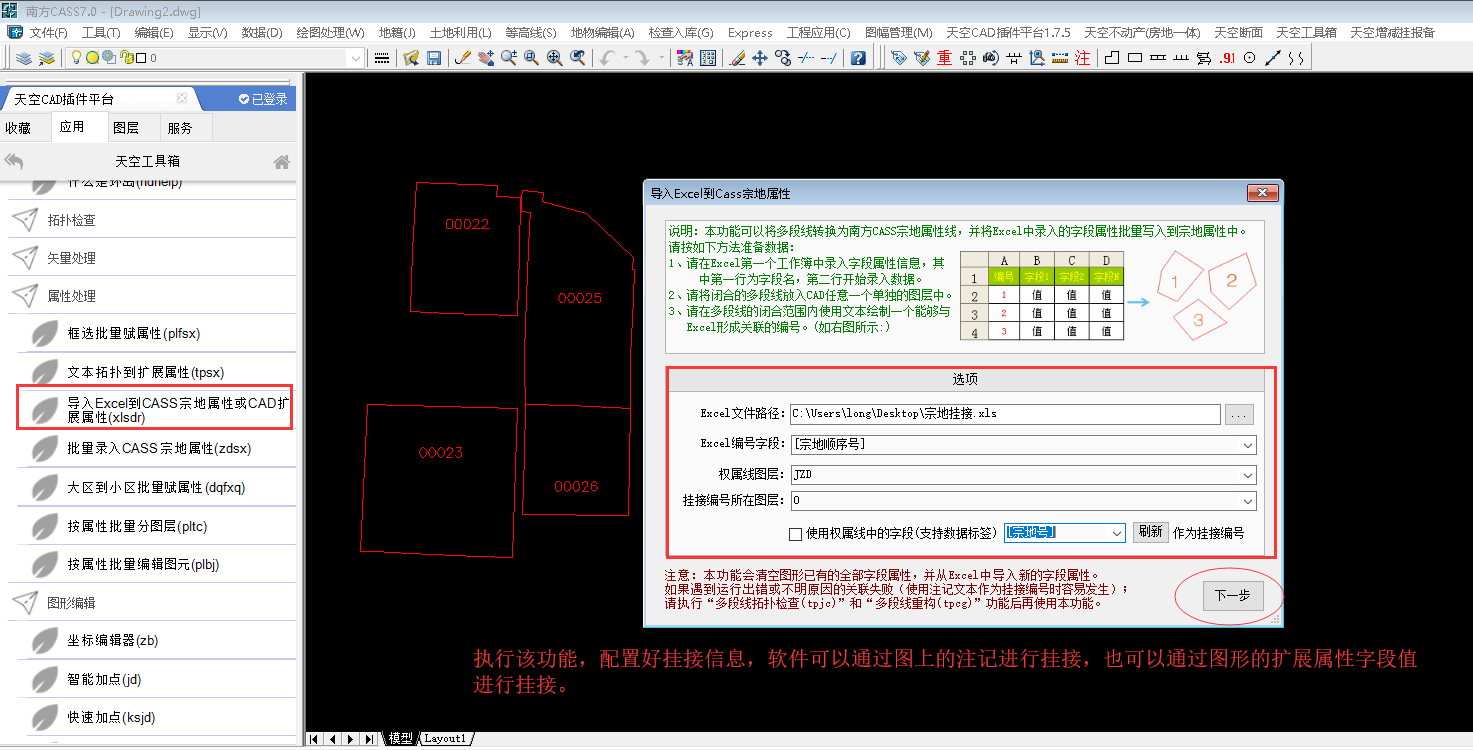Switch to the 服务 tab
1473x750 pixels.
pos(180,128)
